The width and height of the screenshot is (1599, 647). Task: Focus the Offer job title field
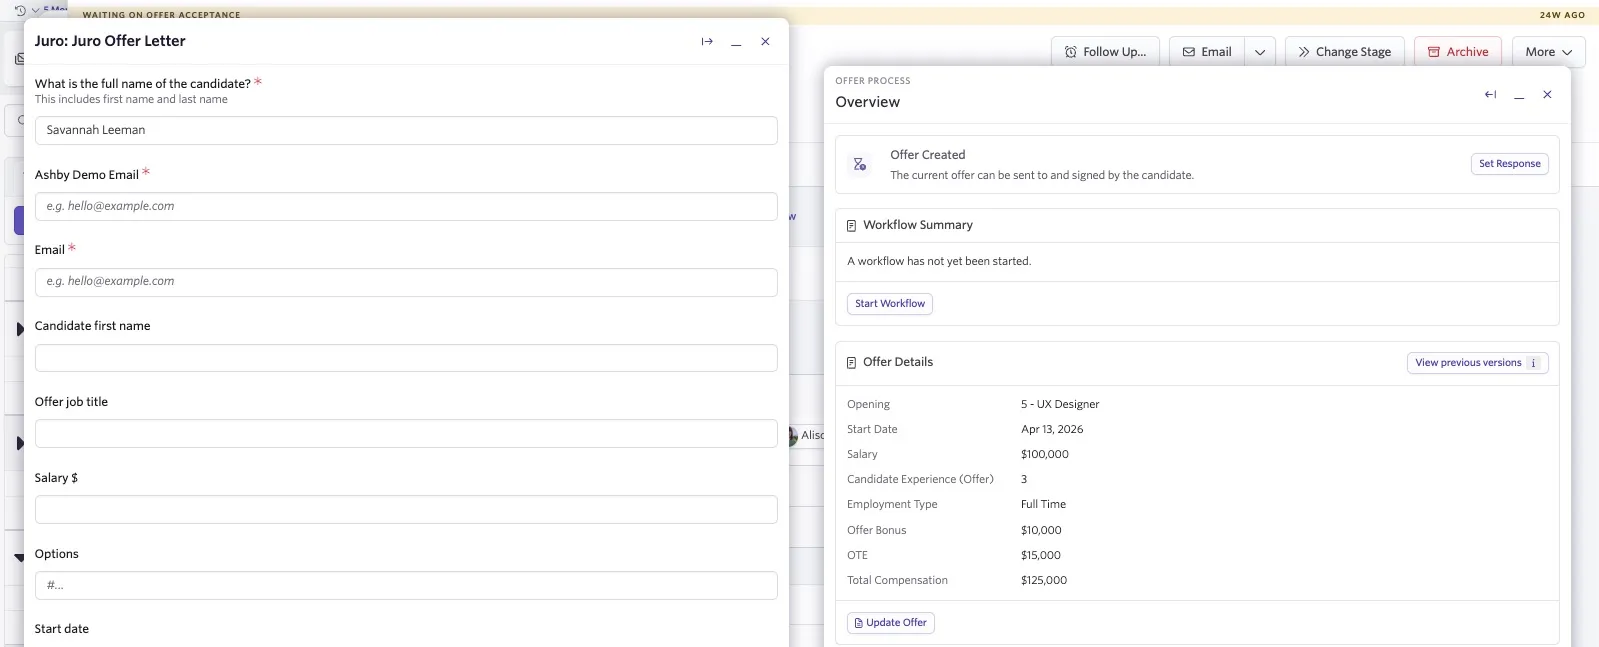pos(406,433)
